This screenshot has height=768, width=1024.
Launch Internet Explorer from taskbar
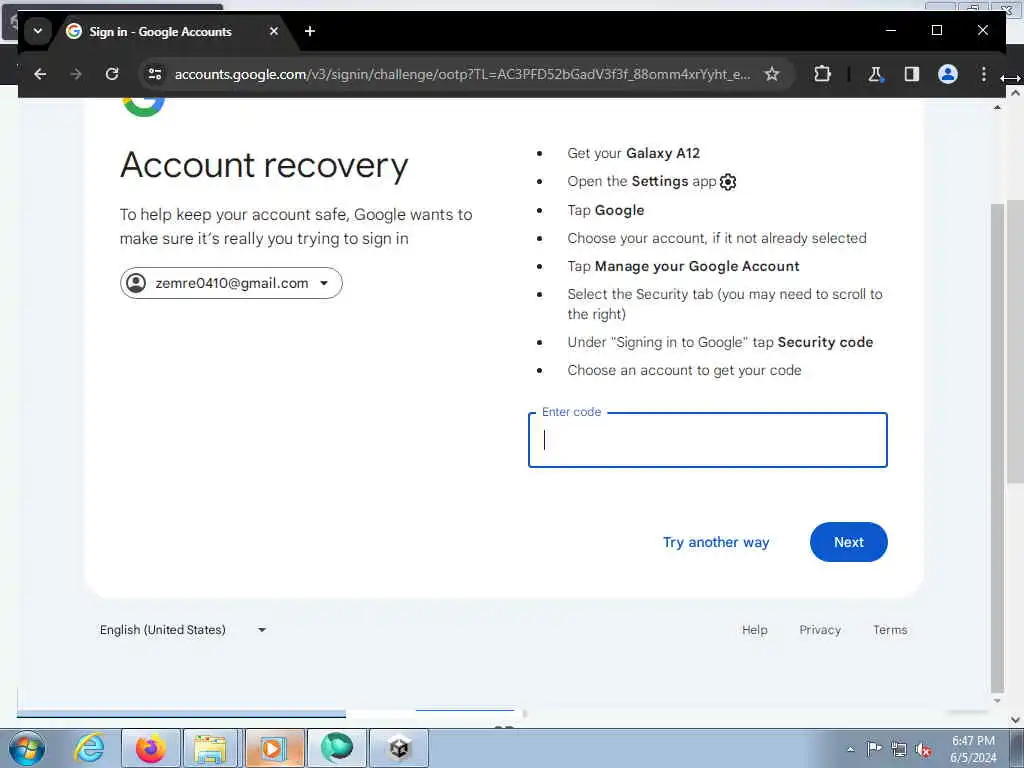89,748
